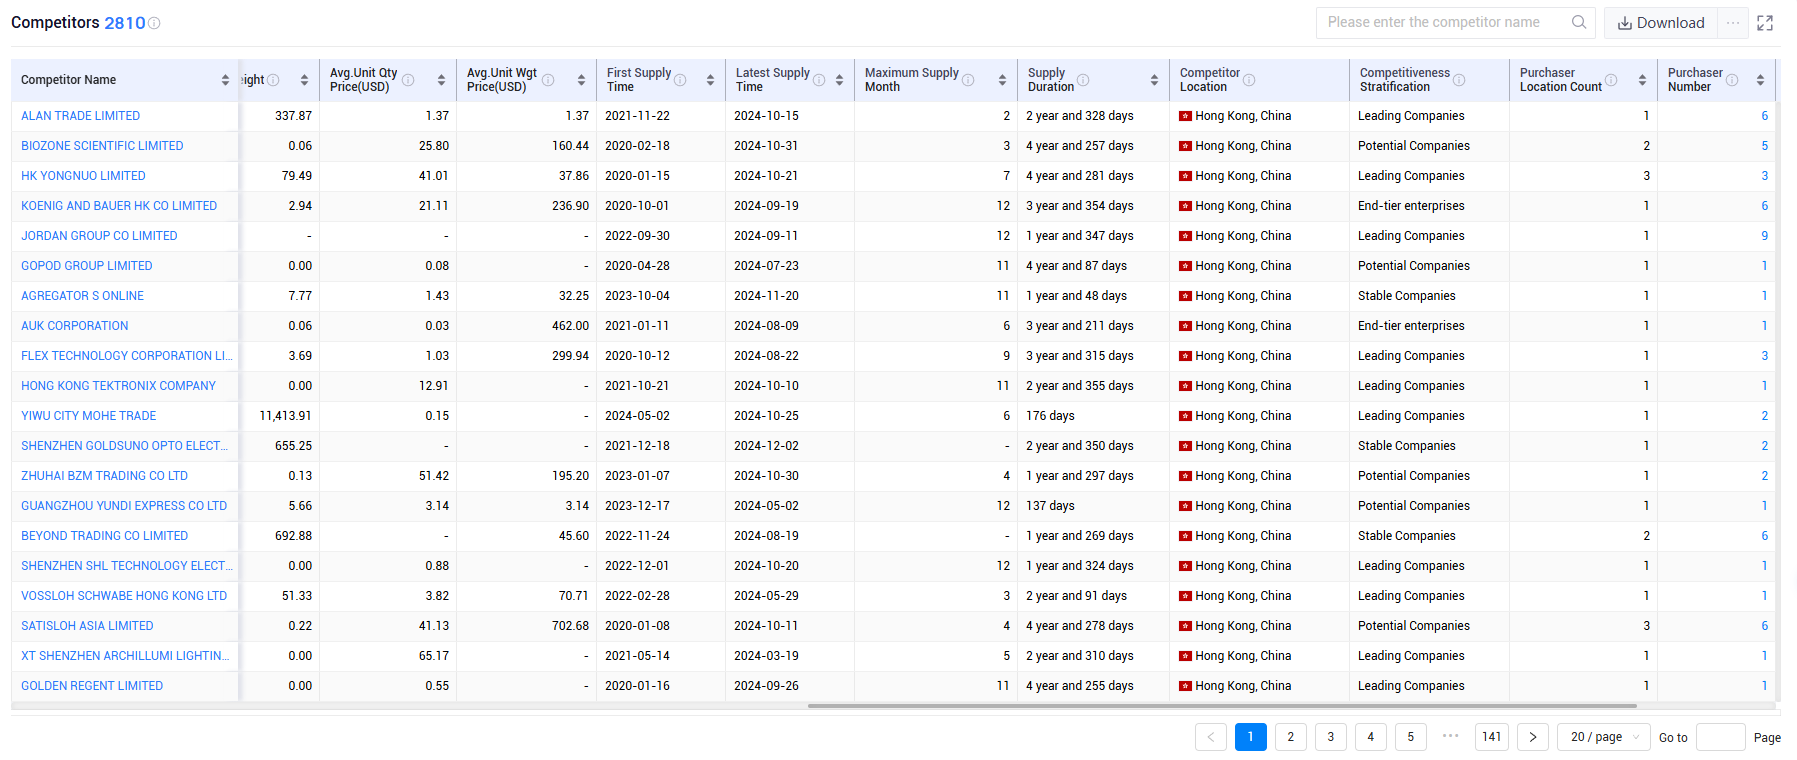Click purchaser number 5 for BIOZONE SCIENTIFIC
The height and width of the screenshot is (760, 1797).
1764,146
